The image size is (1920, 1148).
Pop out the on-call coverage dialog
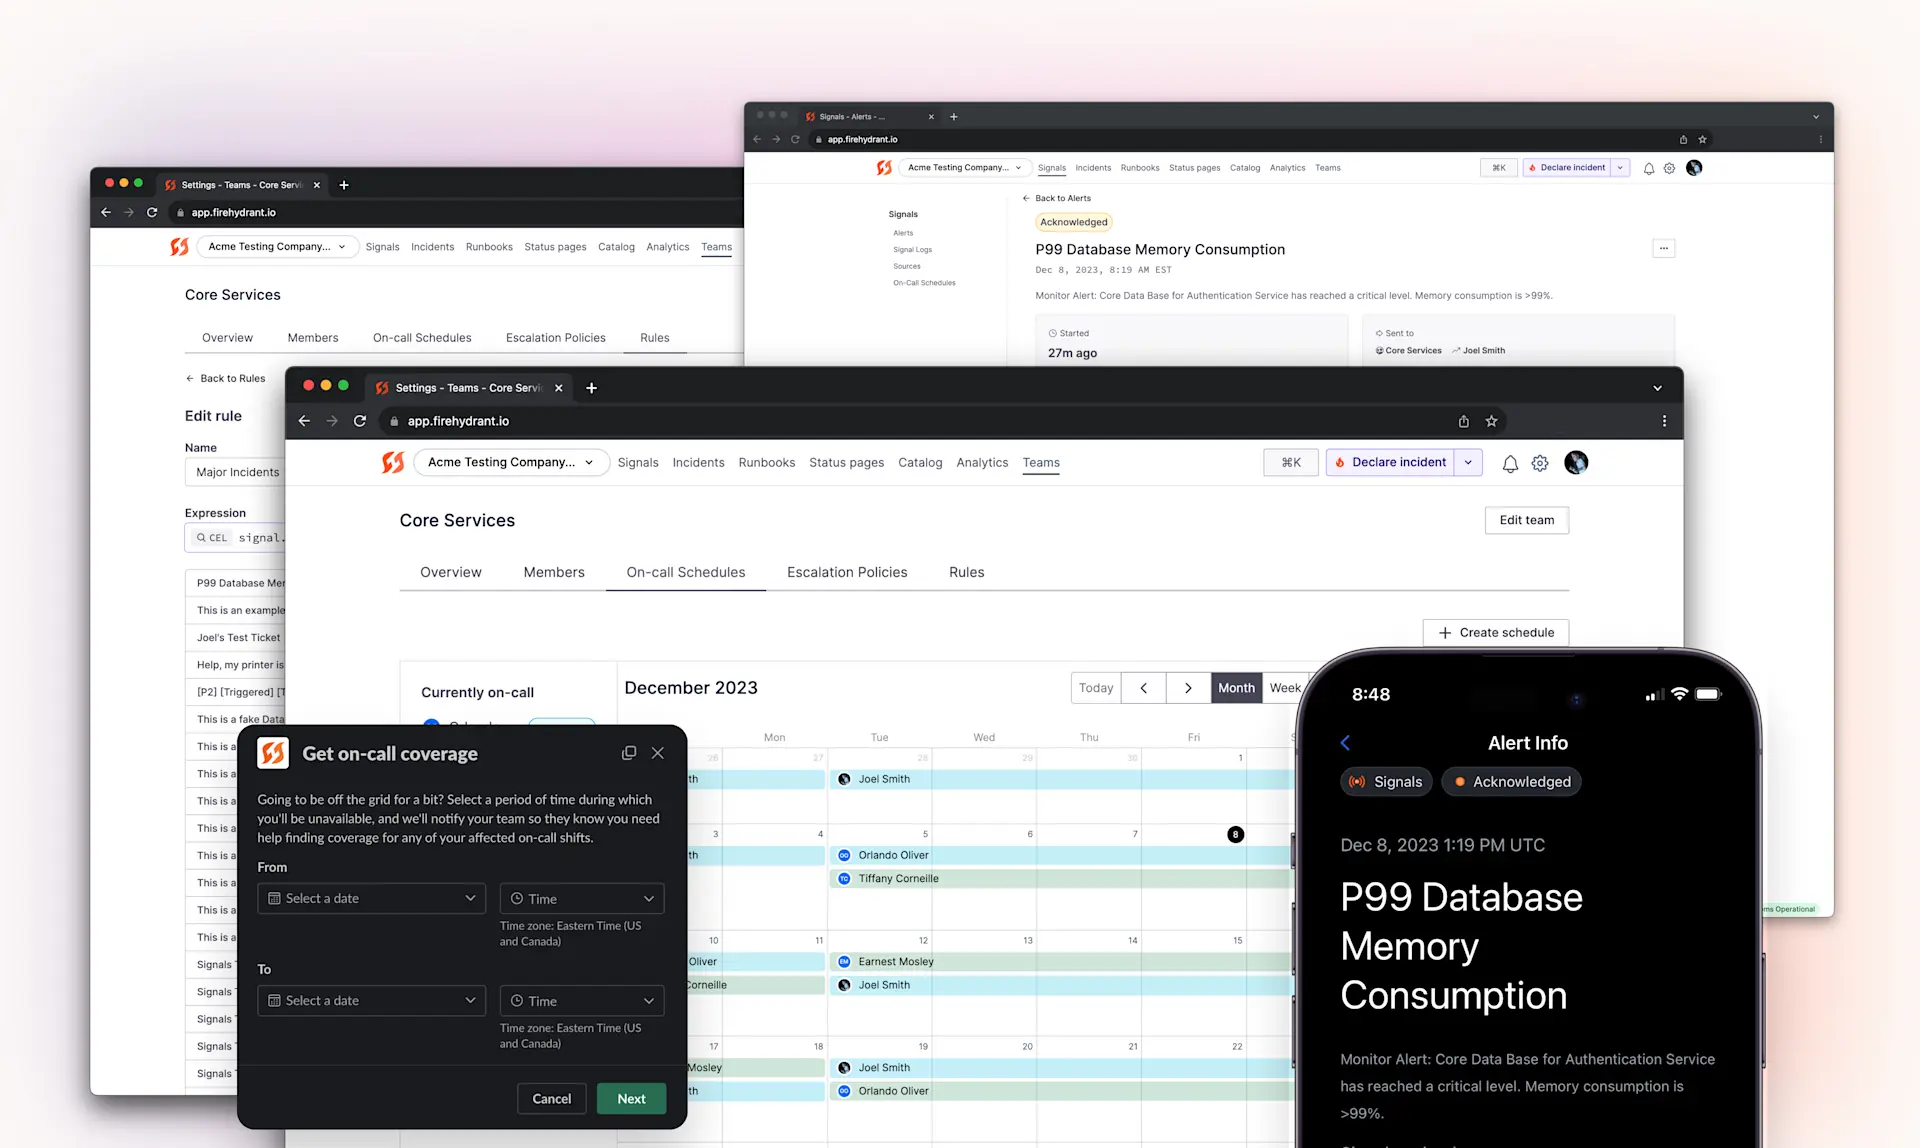(629, 753)
